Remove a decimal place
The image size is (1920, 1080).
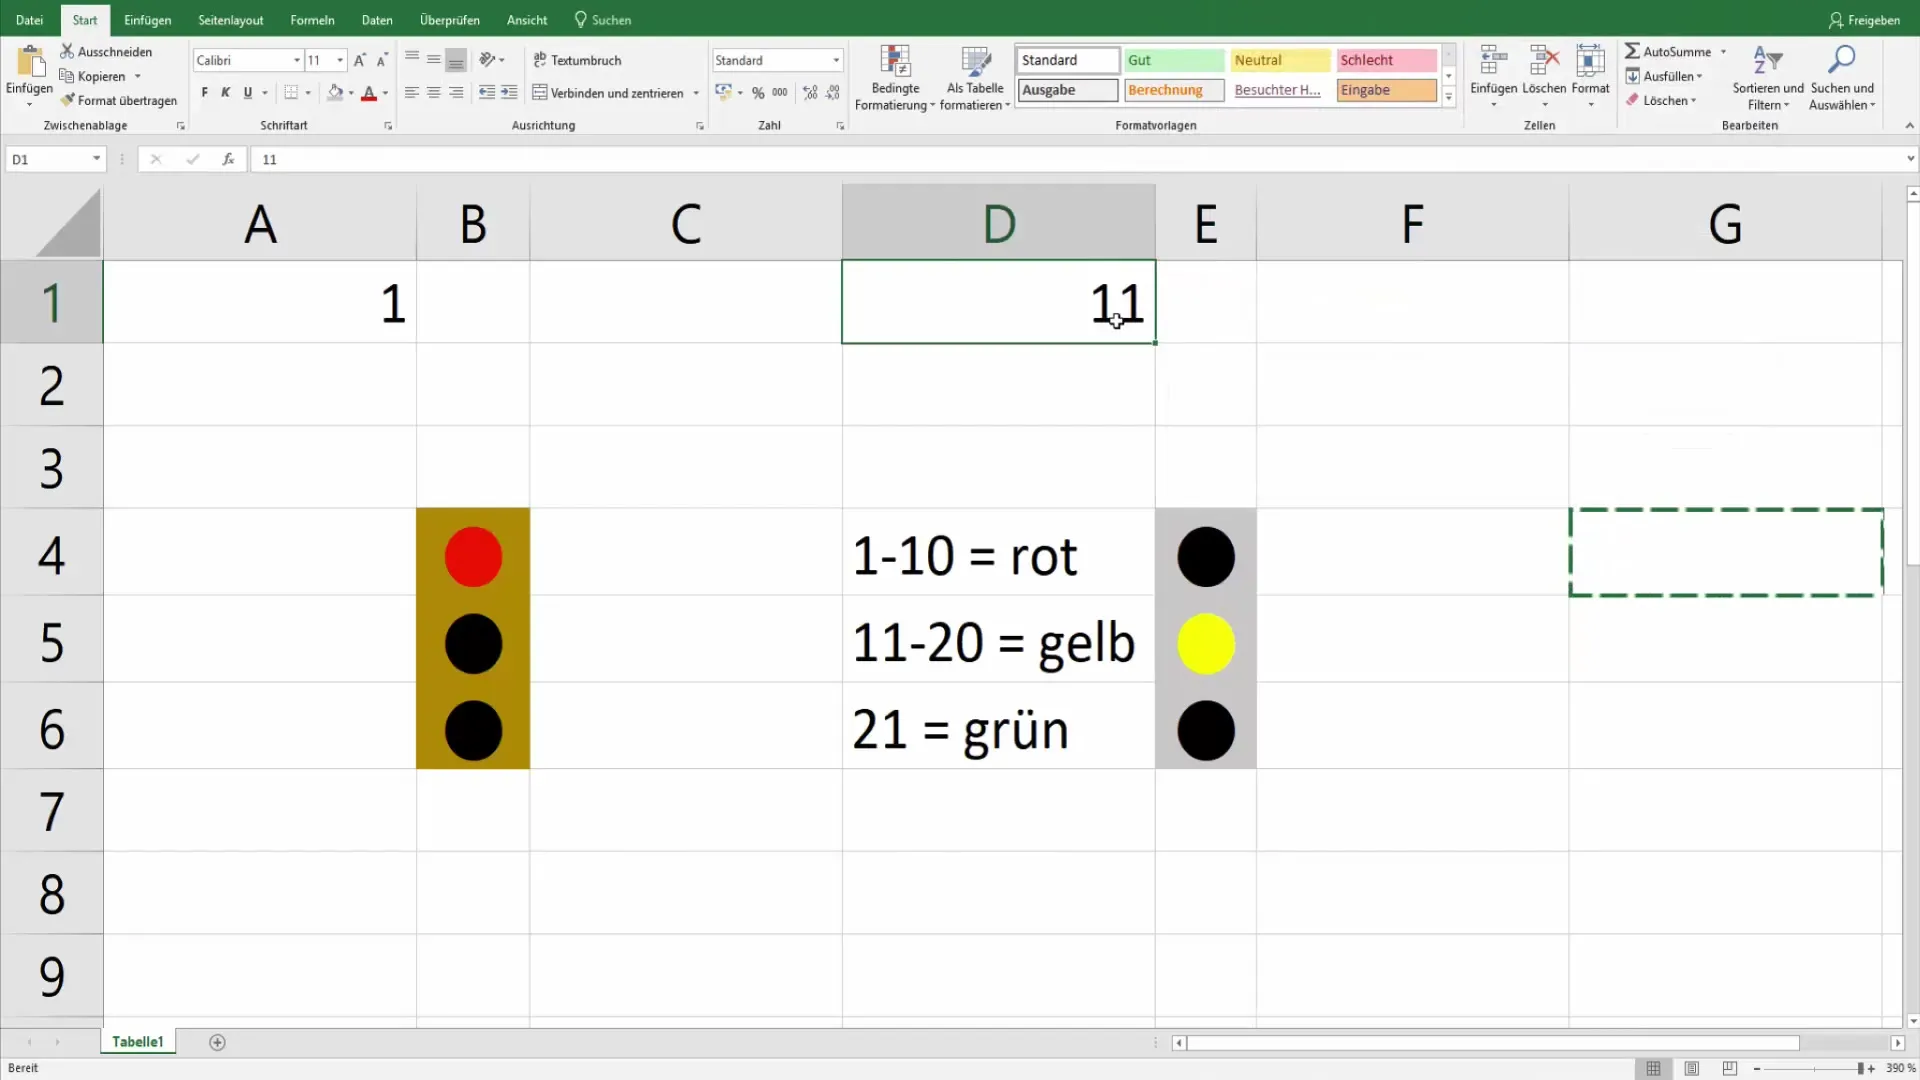832,93
